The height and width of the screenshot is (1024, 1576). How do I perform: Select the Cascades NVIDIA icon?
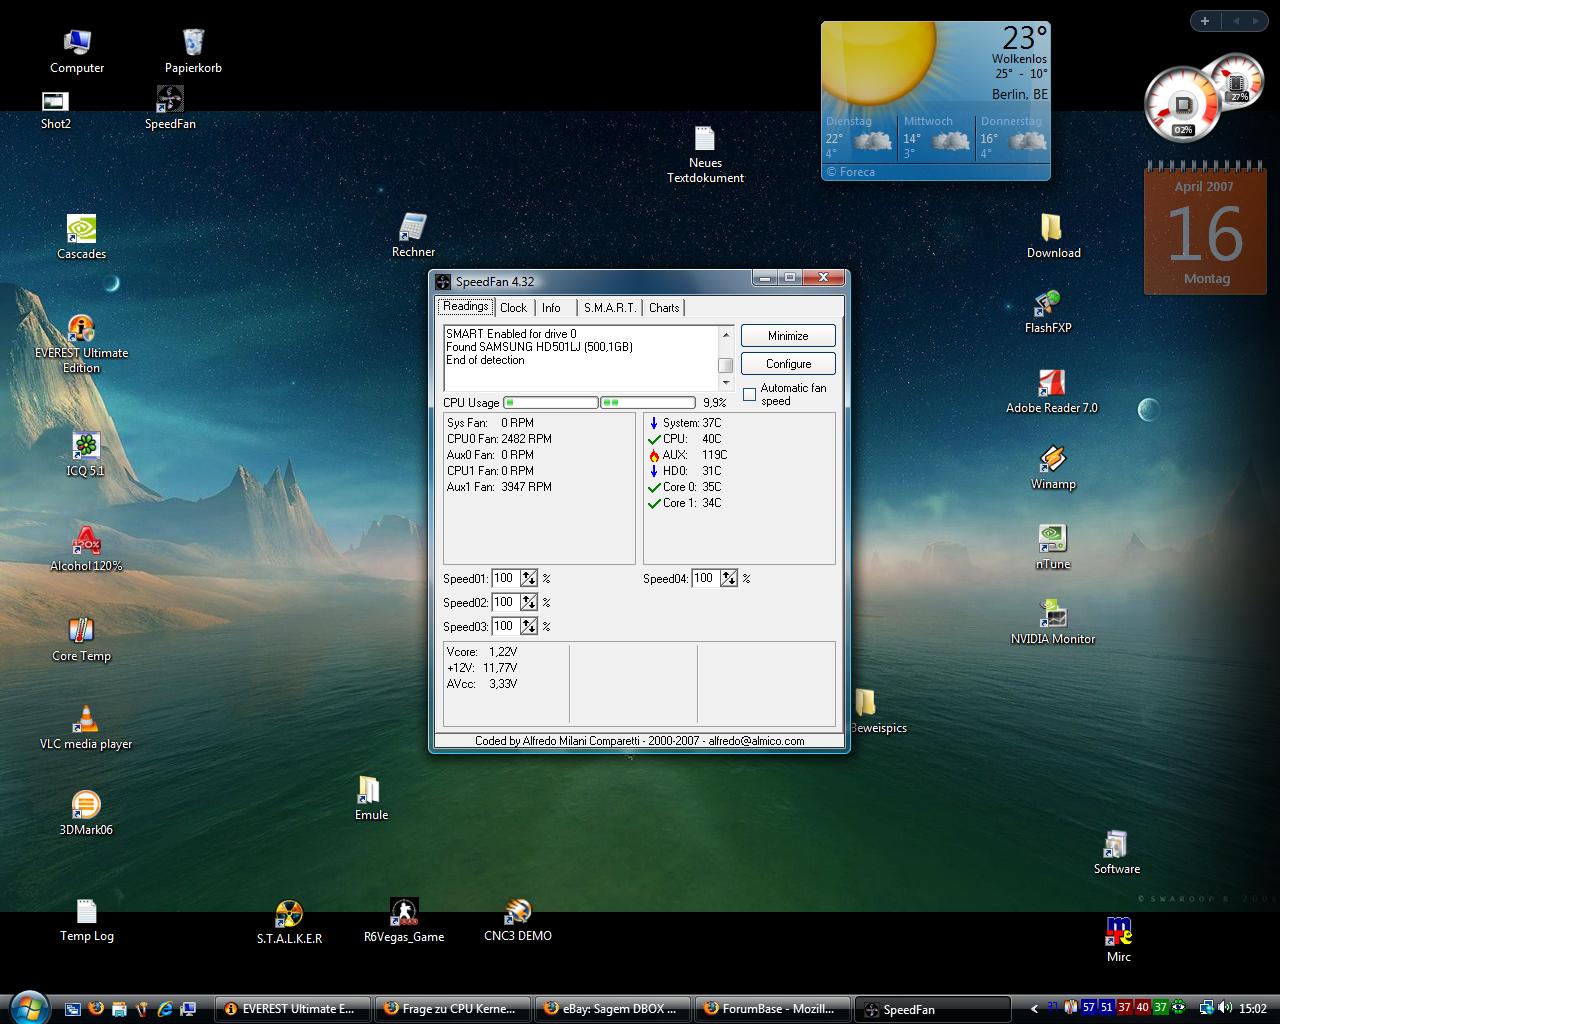tap(81, 238)
